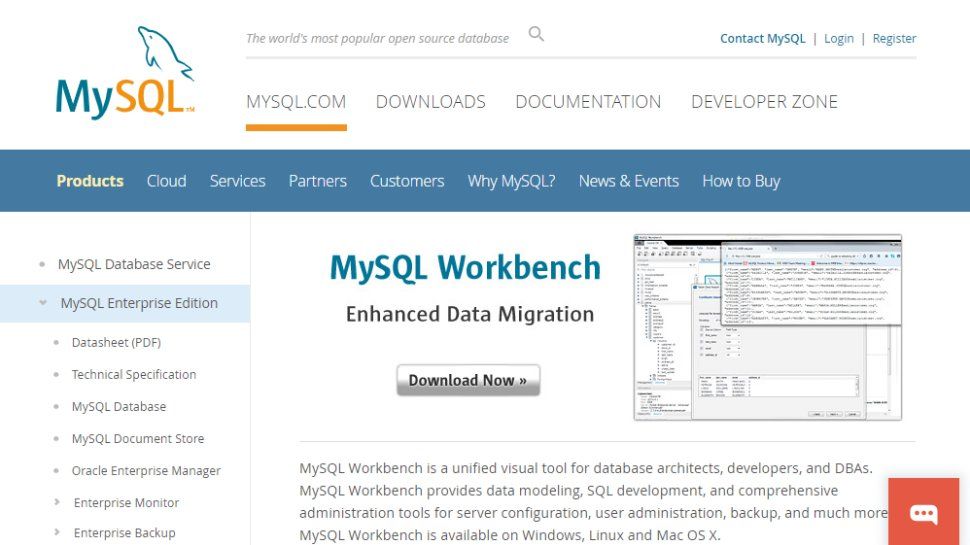Open the DOCUMENTATION tab

point(588,101)
